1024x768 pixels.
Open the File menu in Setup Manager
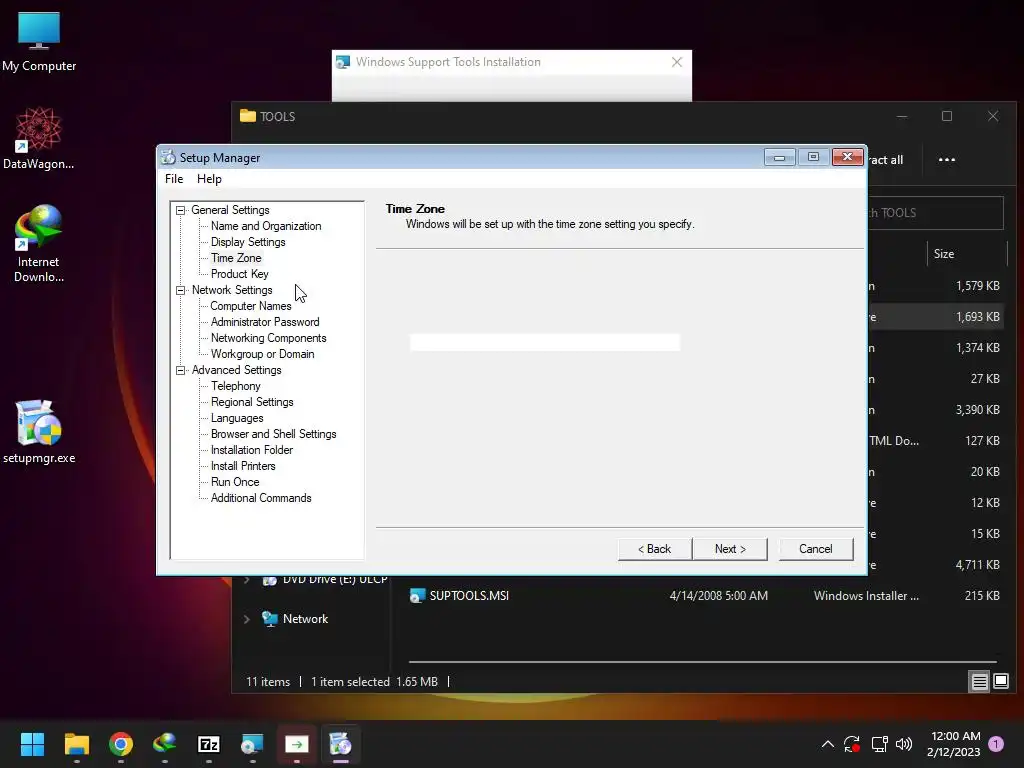coord(174,179)
